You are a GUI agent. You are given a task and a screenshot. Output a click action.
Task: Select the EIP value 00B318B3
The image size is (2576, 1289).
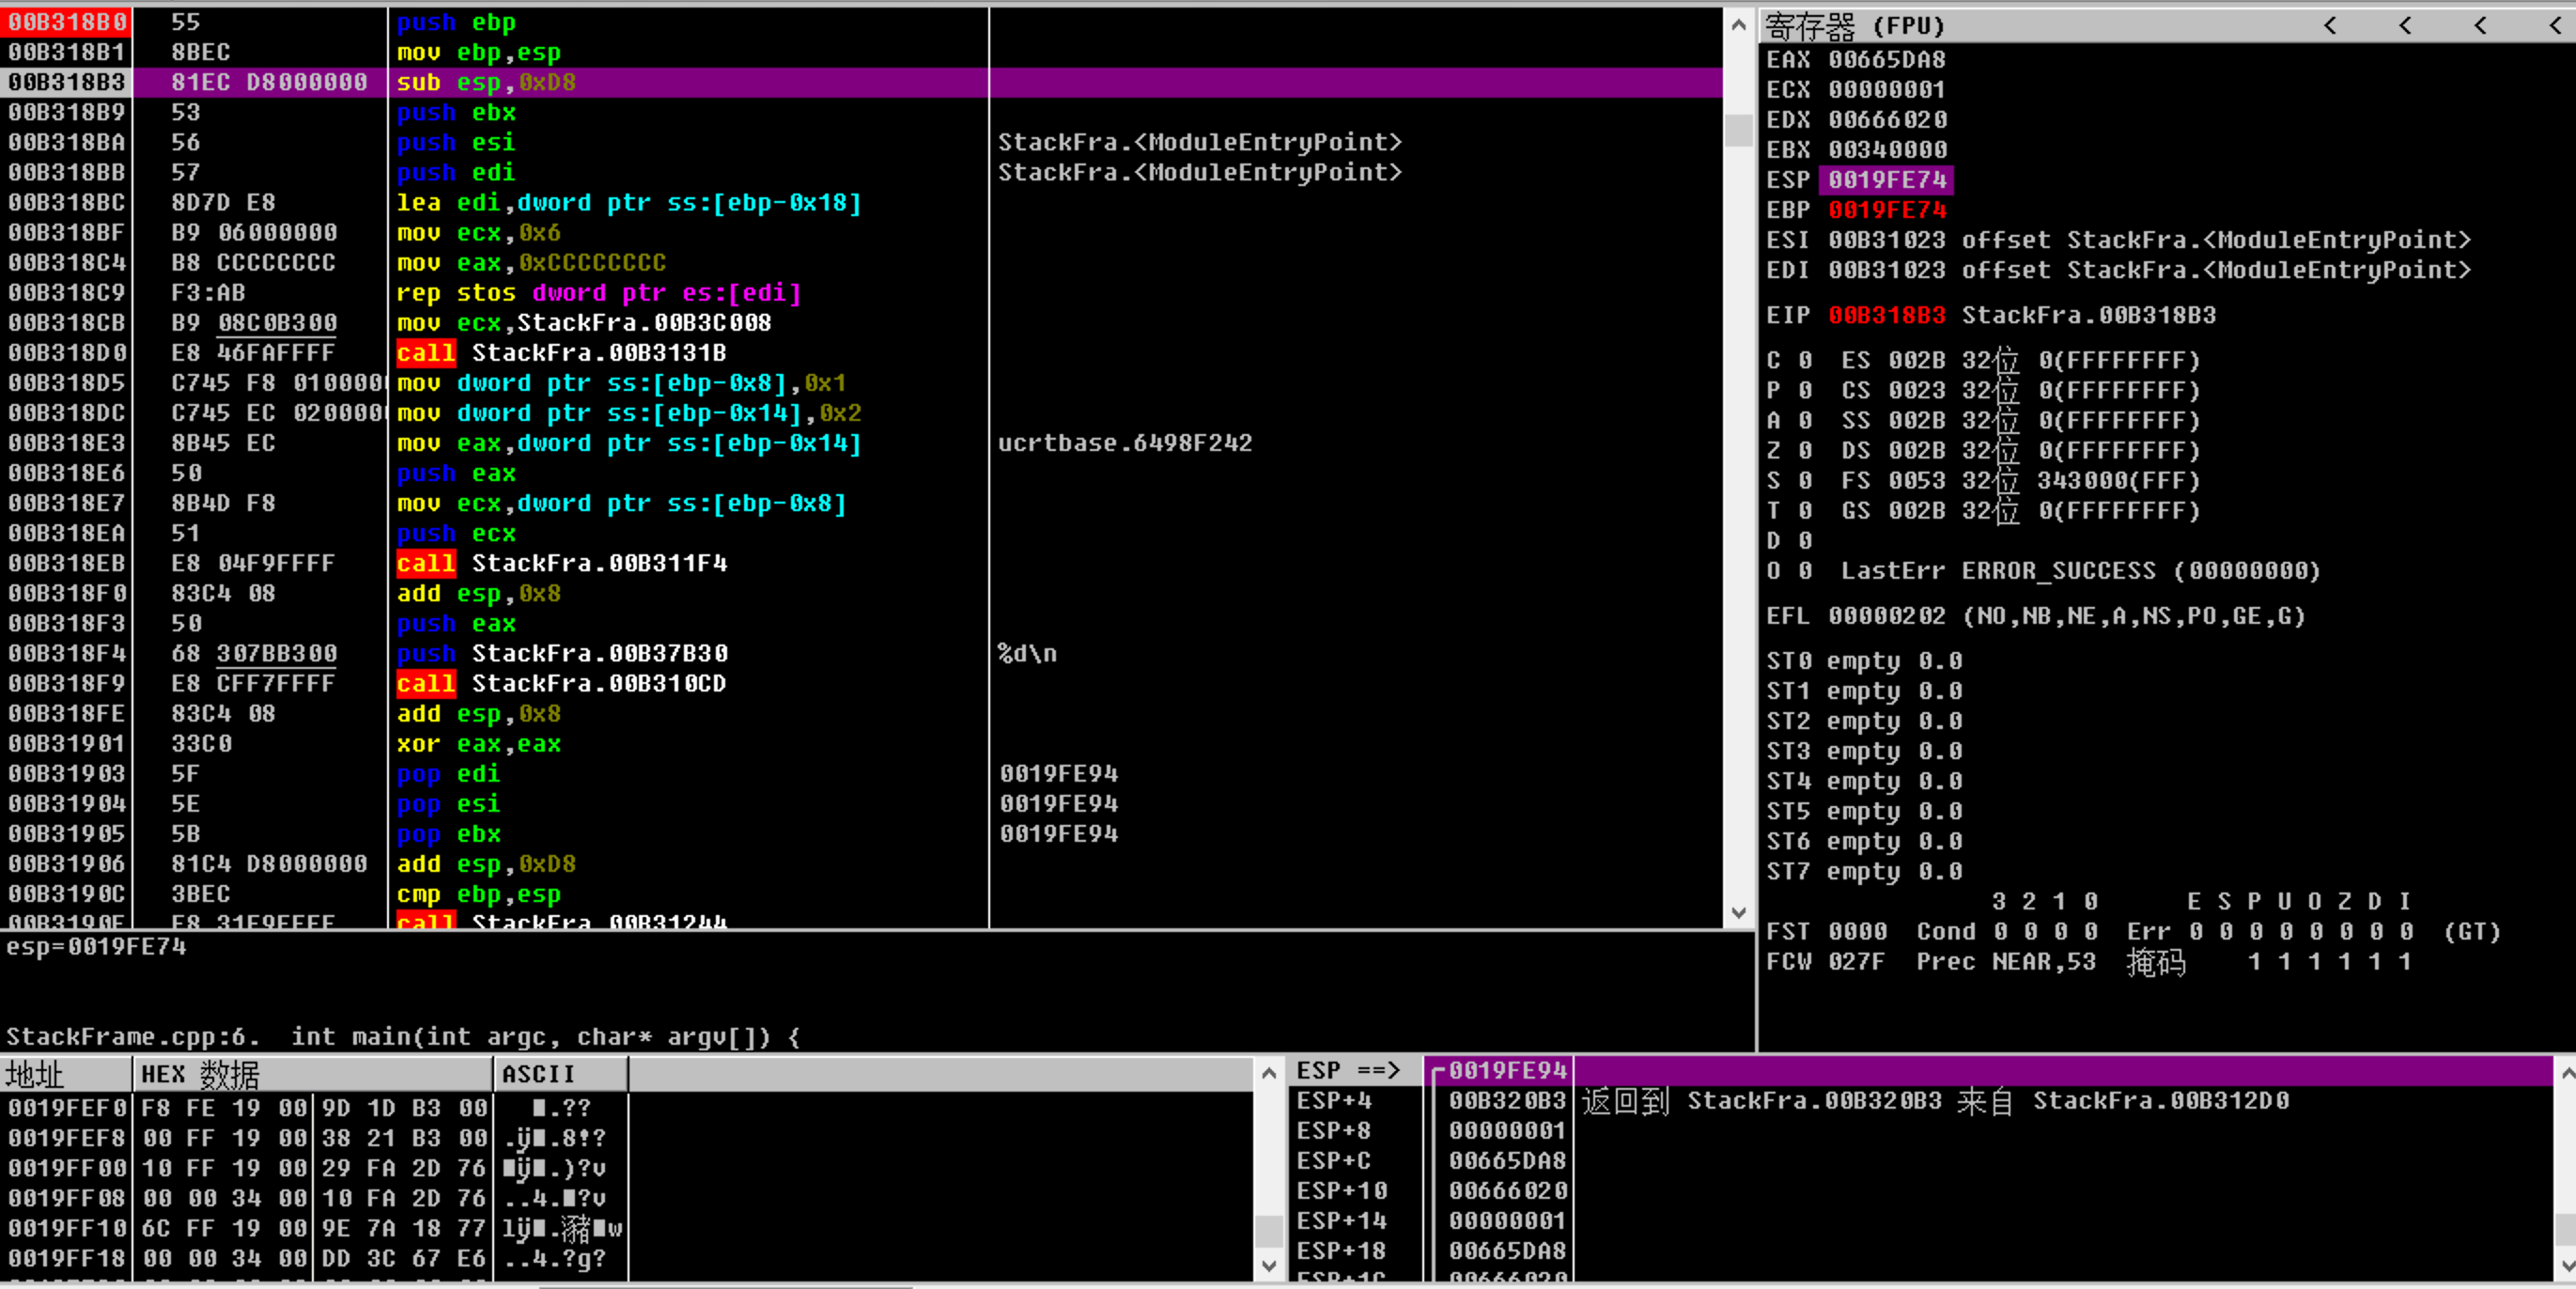click(x=1887, y=315)
